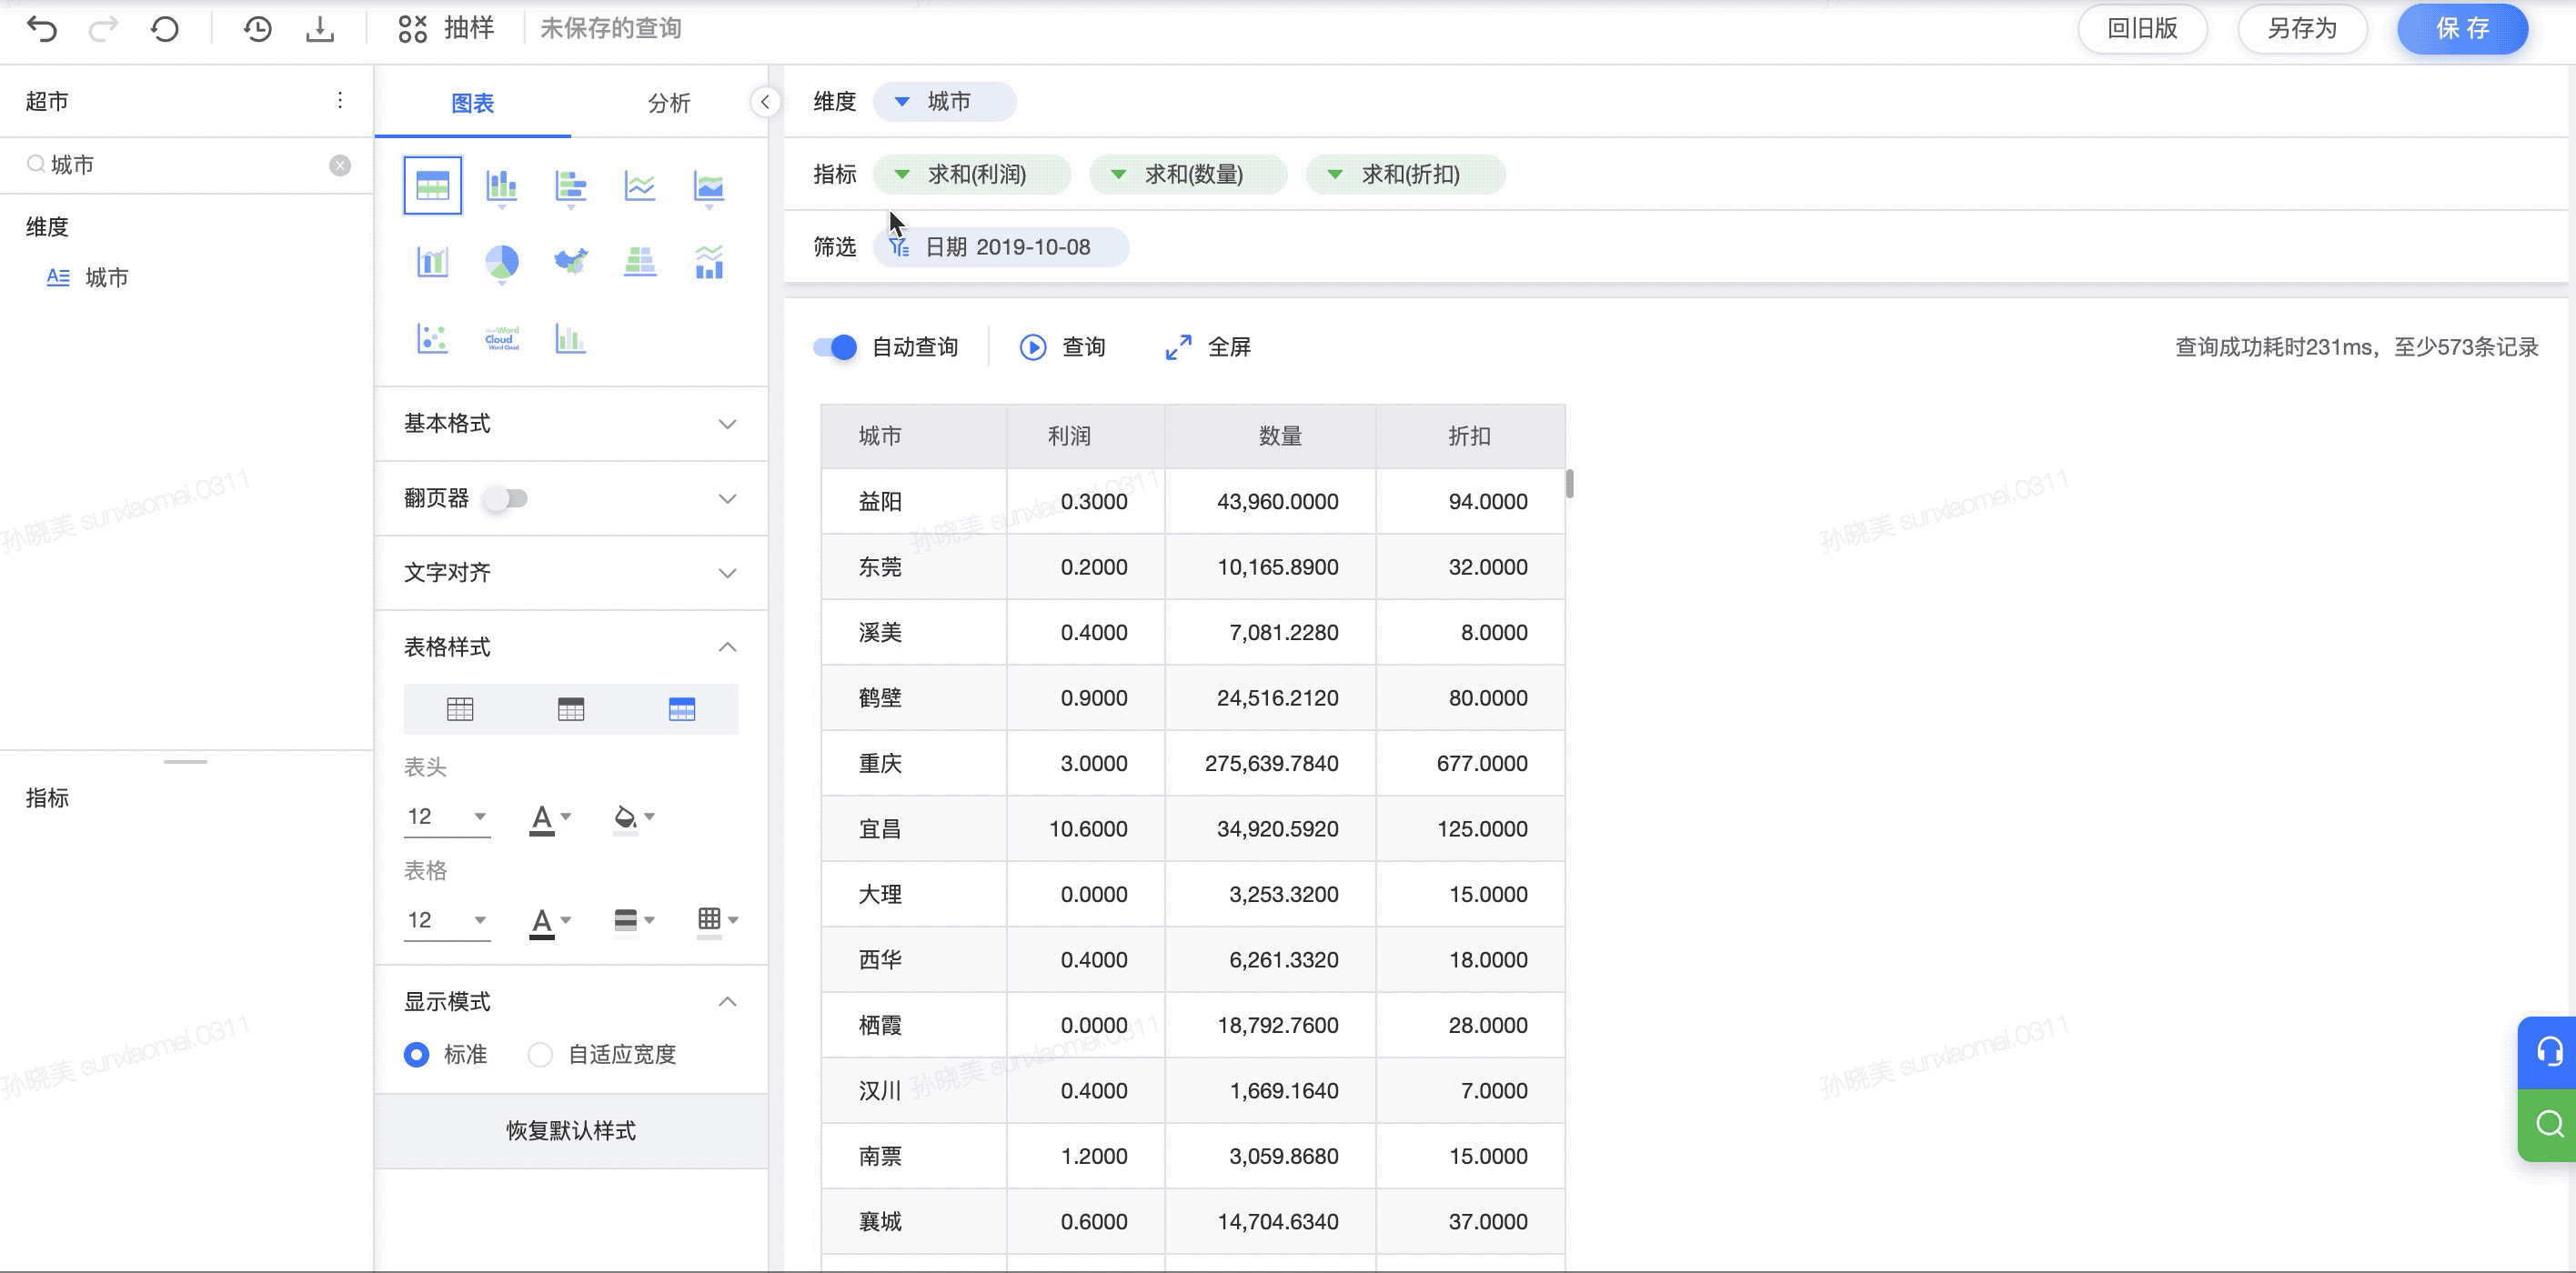
Task: Collapse the 表格样式 section
Action: tap(728, 647)
